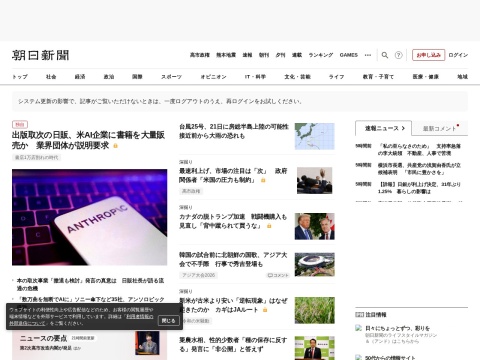Select the トップ navigation tab
This screenshot has height=360, width=480.
[20, 77]
